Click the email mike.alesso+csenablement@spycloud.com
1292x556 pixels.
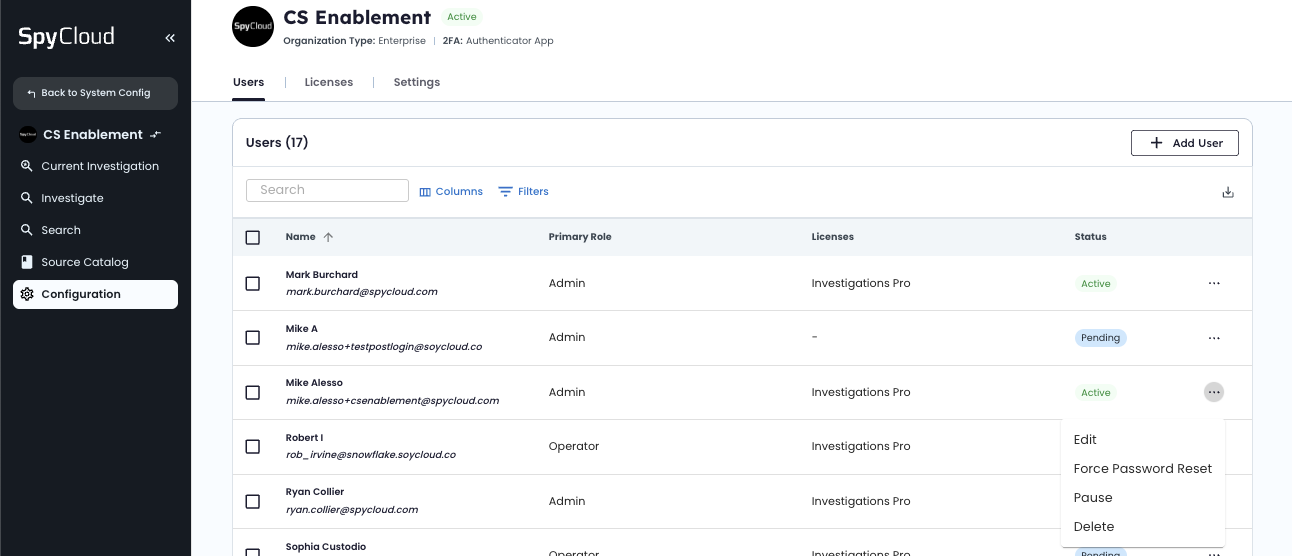point(392,401)
